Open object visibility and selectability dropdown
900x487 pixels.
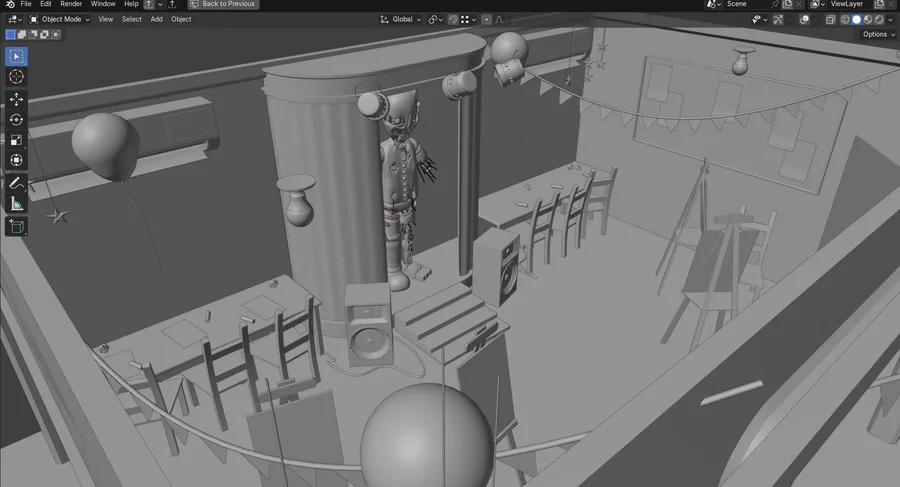tap(759, 20)
